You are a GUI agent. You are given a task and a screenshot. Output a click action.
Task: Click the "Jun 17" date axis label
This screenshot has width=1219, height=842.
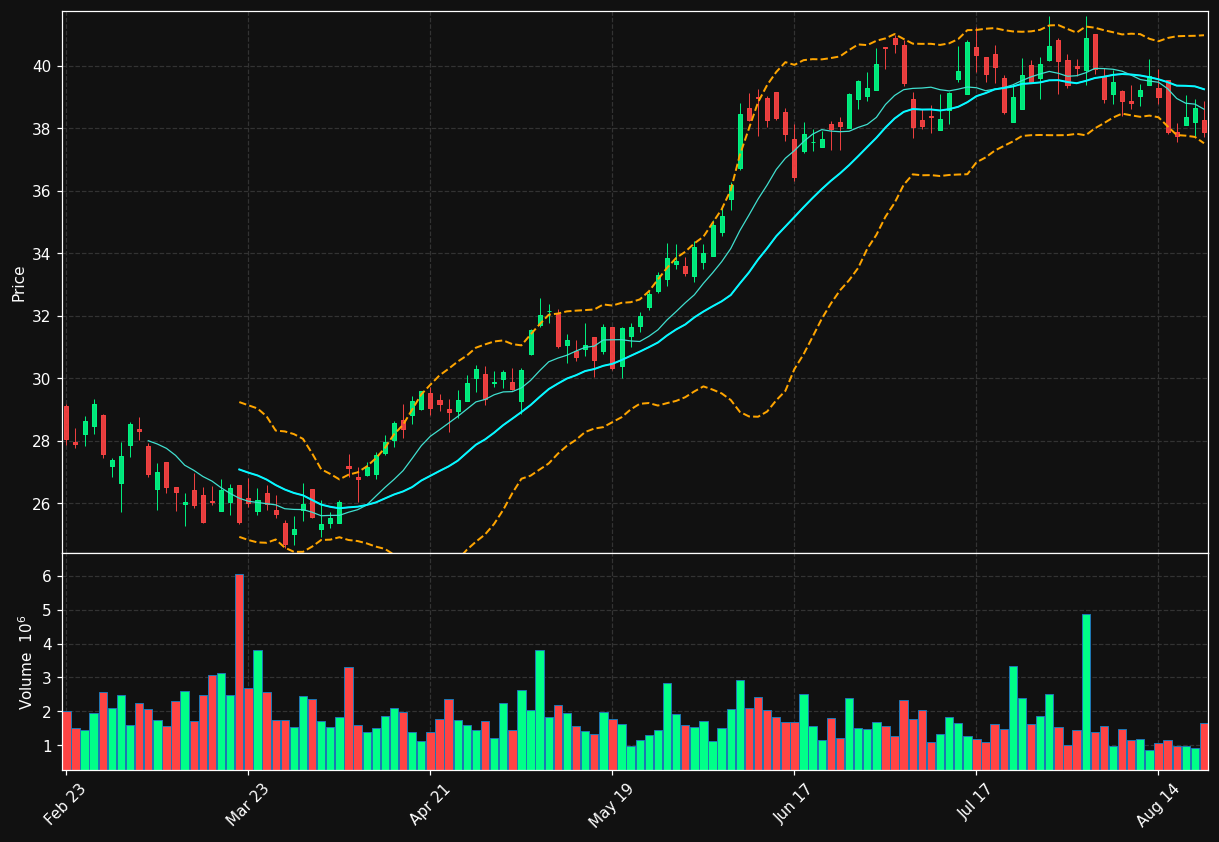pyautogui.click(x=792, y=805)
